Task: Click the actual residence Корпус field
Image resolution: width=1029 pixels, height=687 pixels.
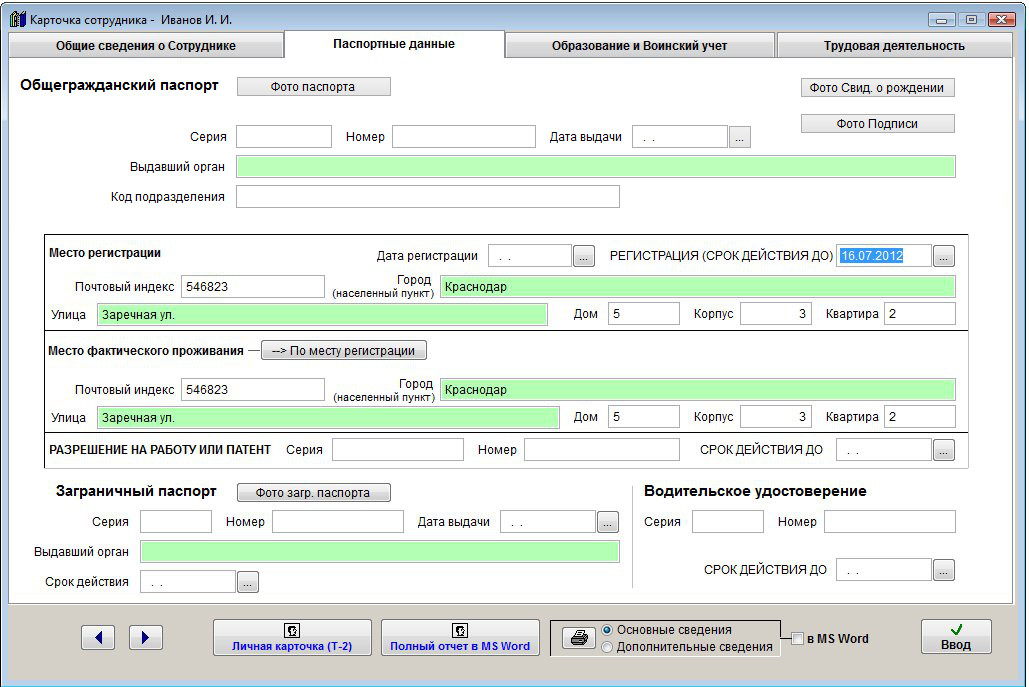Action: click(776, 417)
